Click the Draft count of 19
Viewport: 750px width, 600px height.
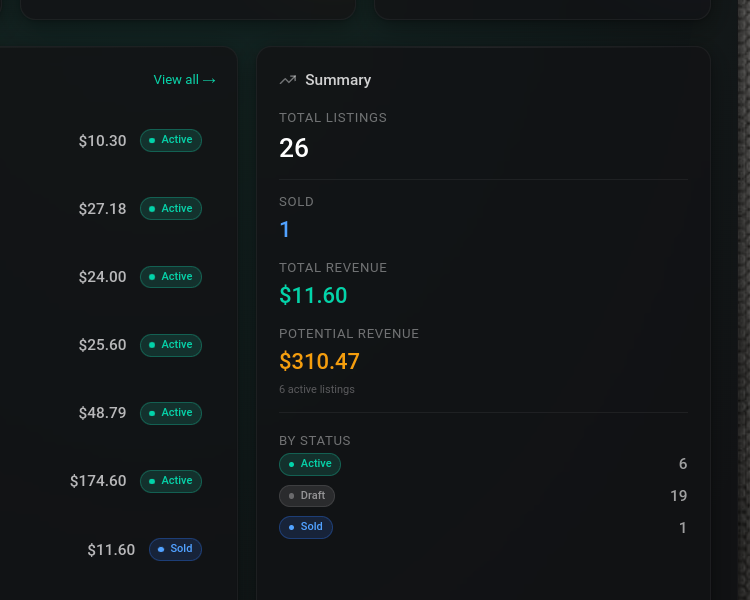[x=678, y=496]
